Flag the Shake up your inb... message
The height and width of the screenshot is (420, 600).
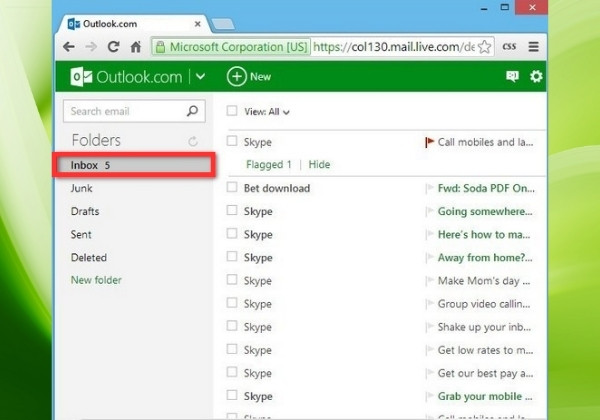point(430,327)
